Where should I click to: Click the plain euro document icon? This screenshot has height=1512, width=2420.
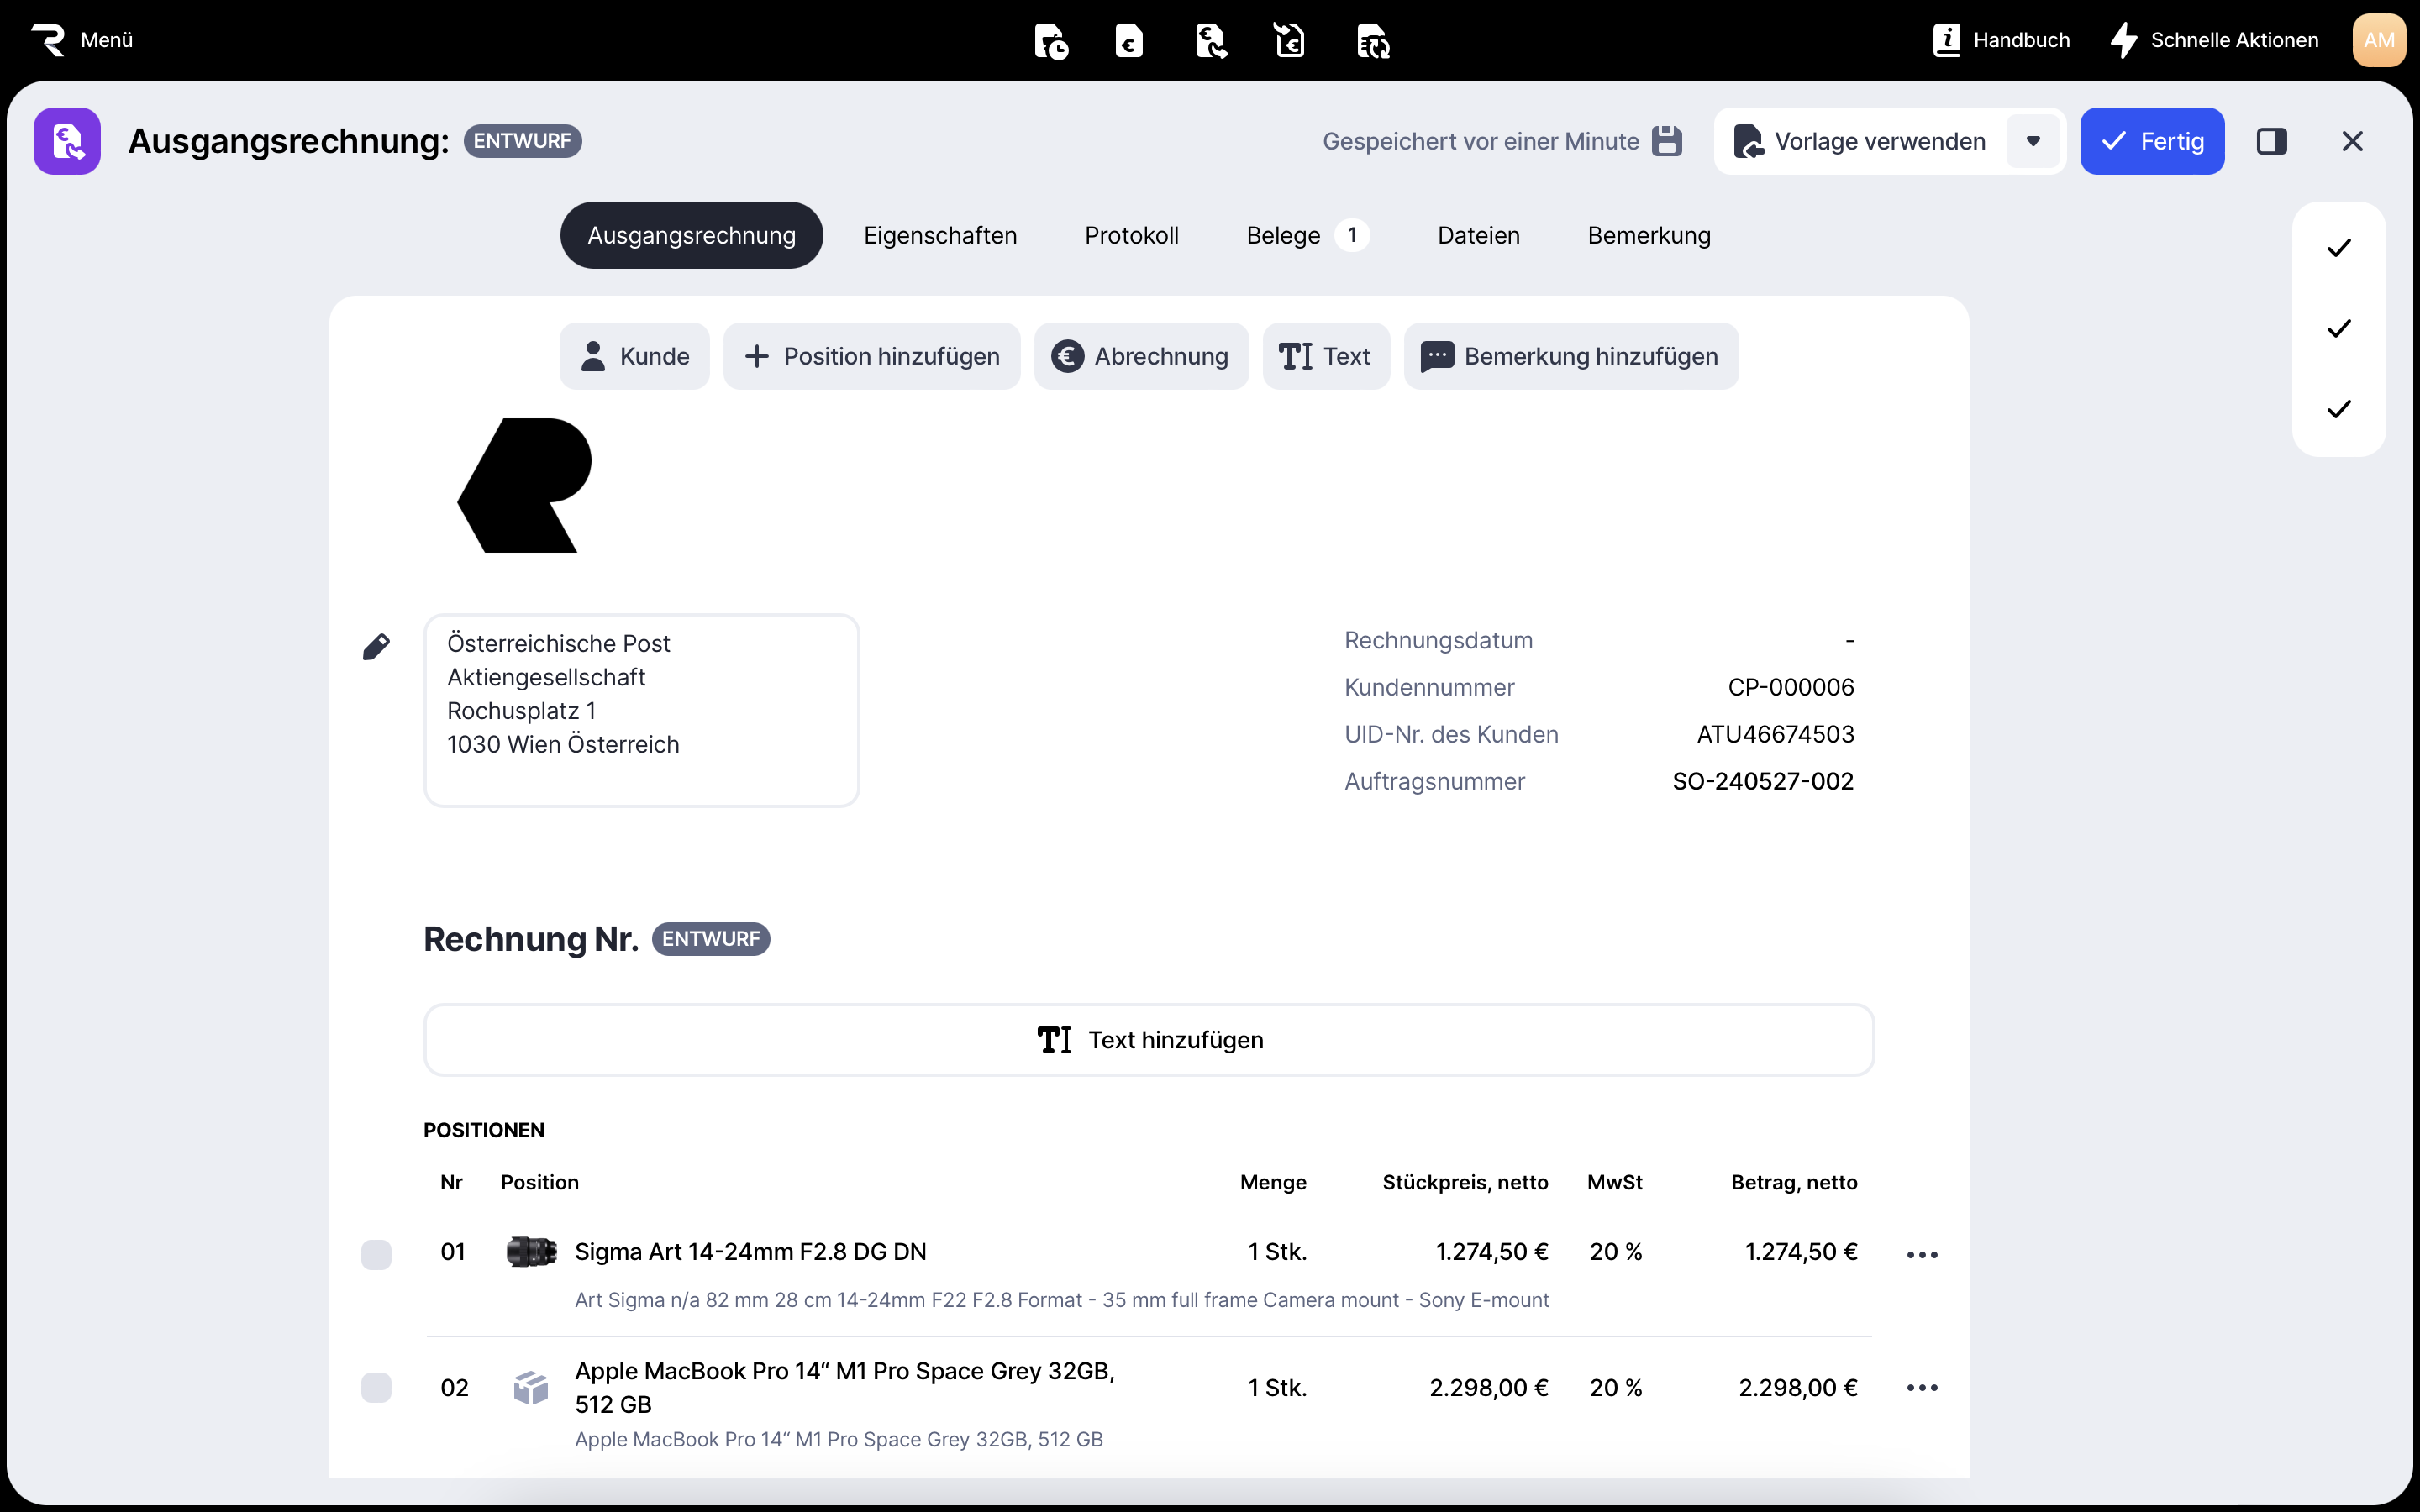coord(1129,41)
